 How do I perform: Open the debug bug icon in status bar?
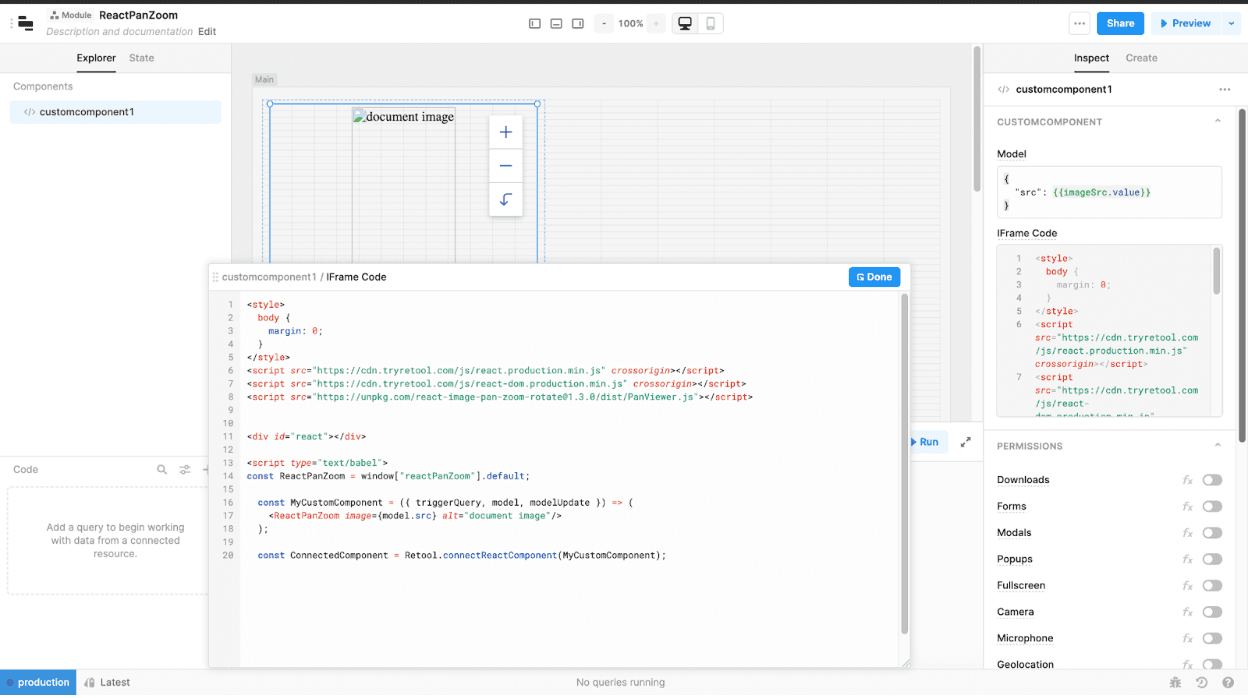pos(1175,683)
